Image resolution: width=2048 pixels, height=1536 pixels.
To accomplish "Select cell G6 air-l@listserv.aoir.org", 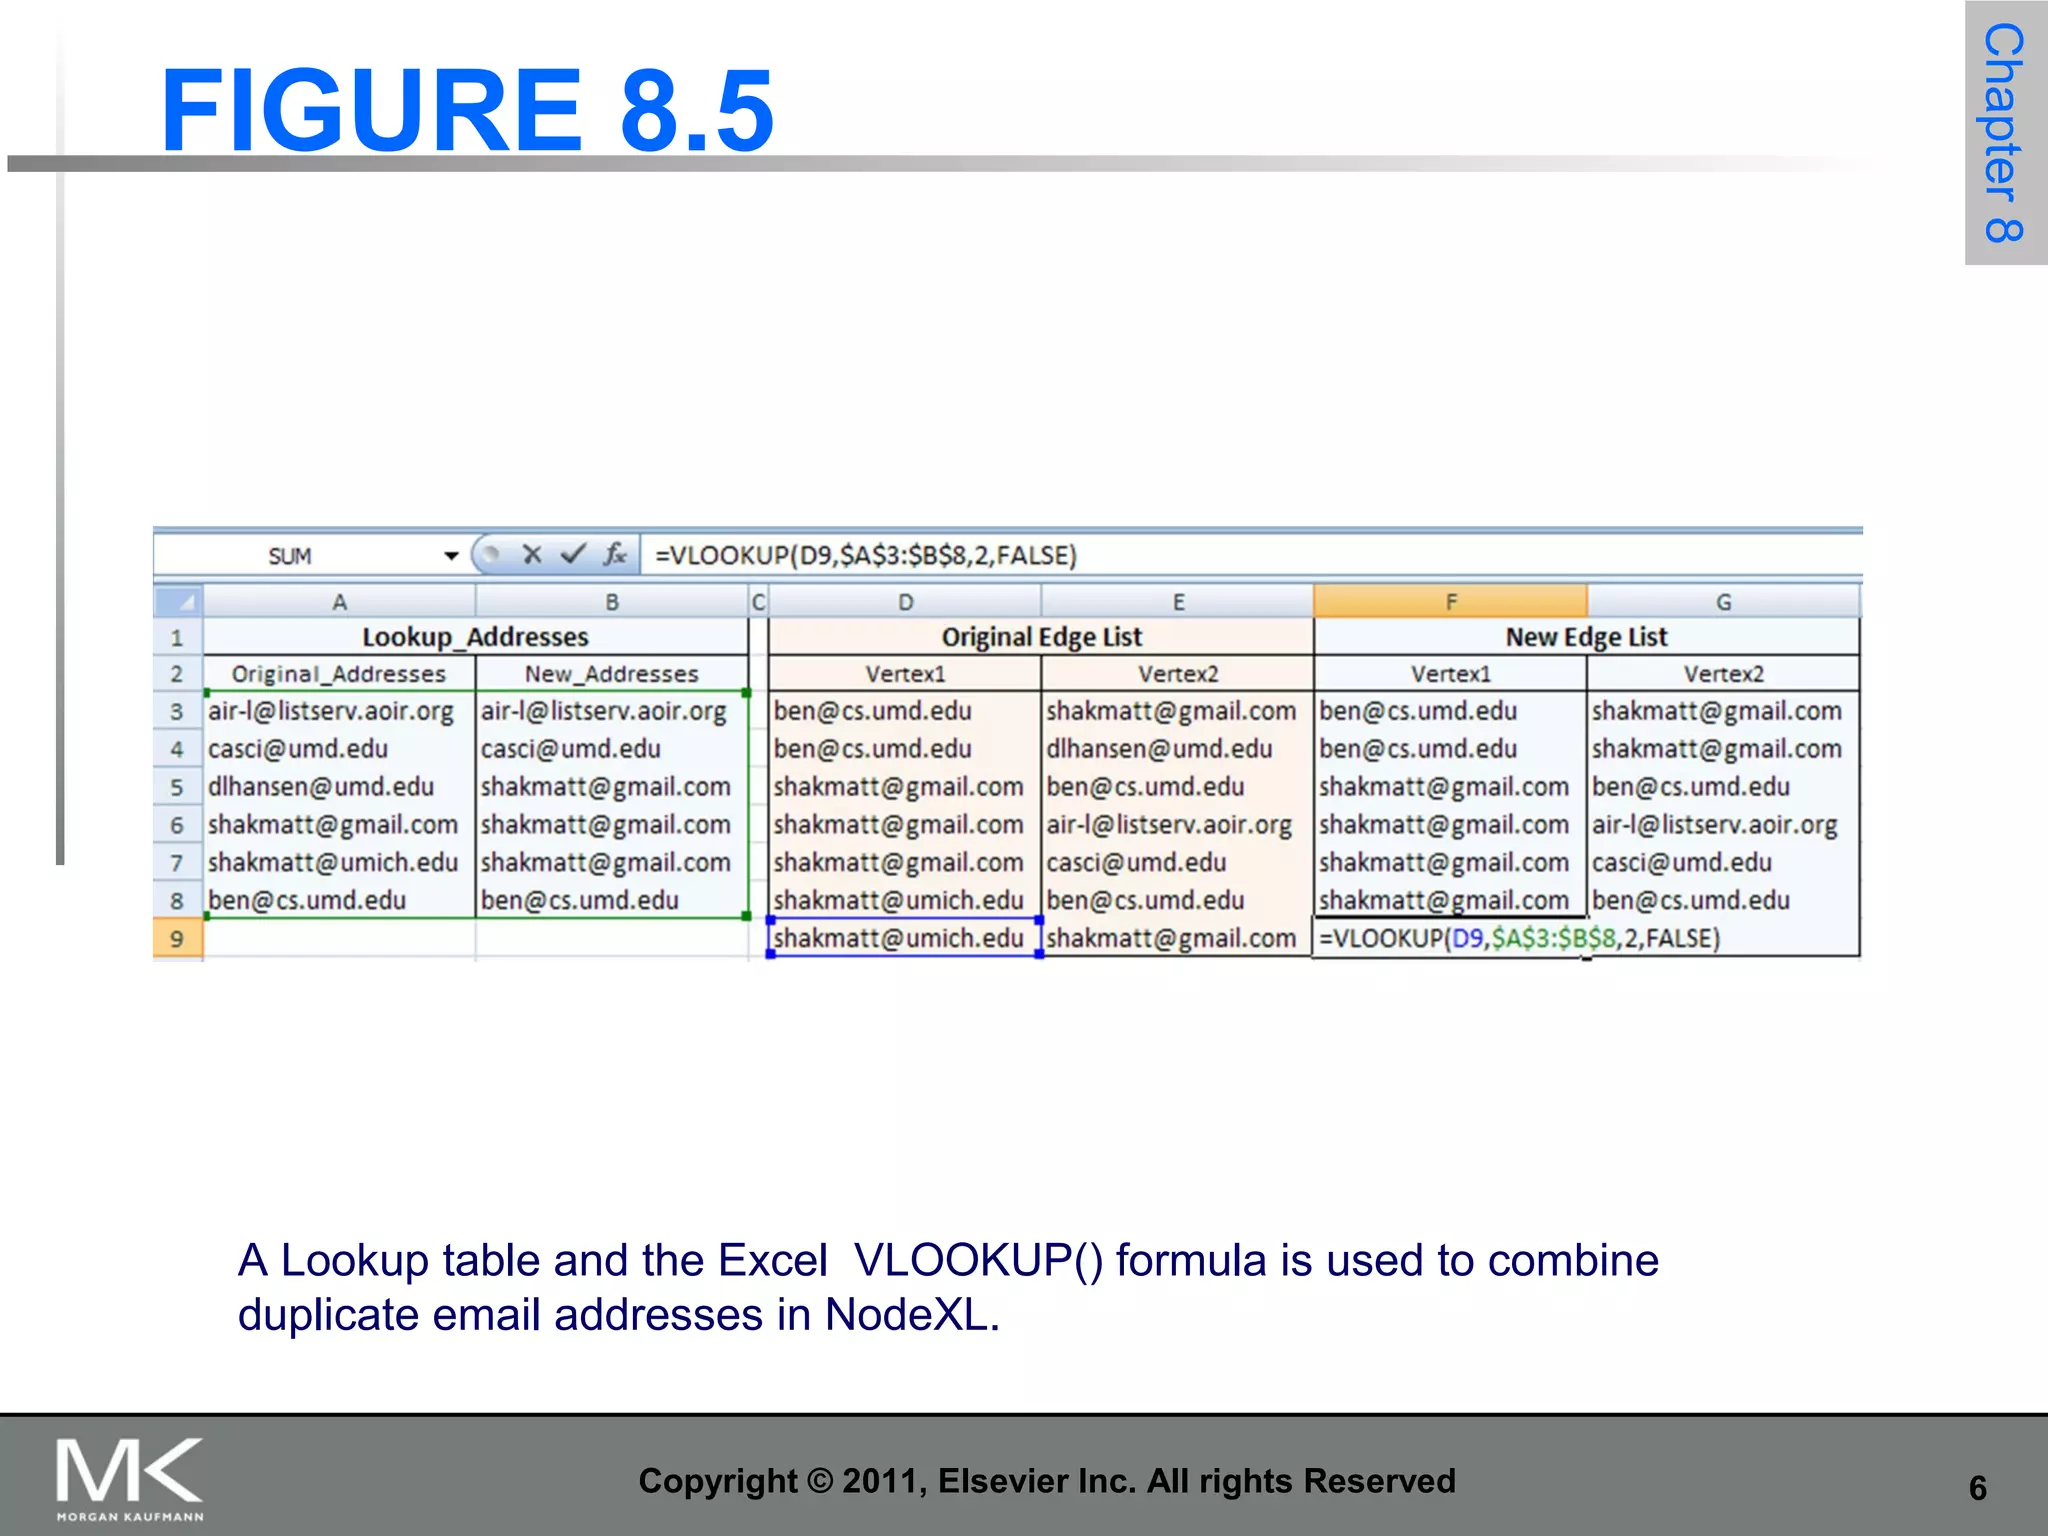I will point(1723,825).
